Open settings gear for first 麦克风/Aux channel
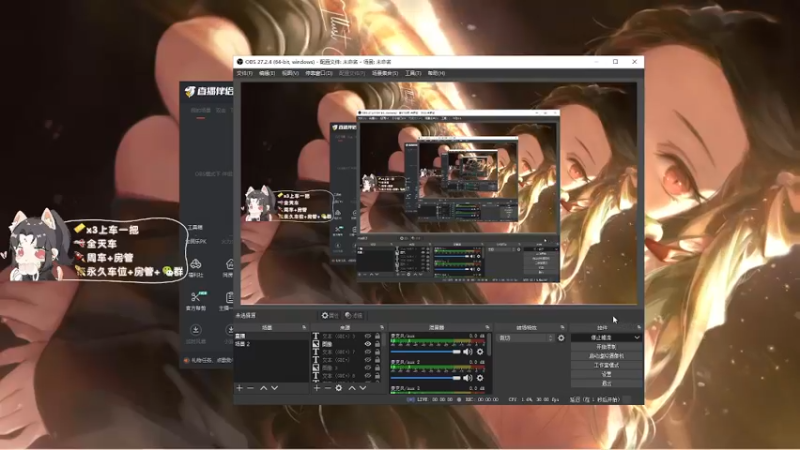Viewport: 800px width, 450px height. (x=480, y=352)
